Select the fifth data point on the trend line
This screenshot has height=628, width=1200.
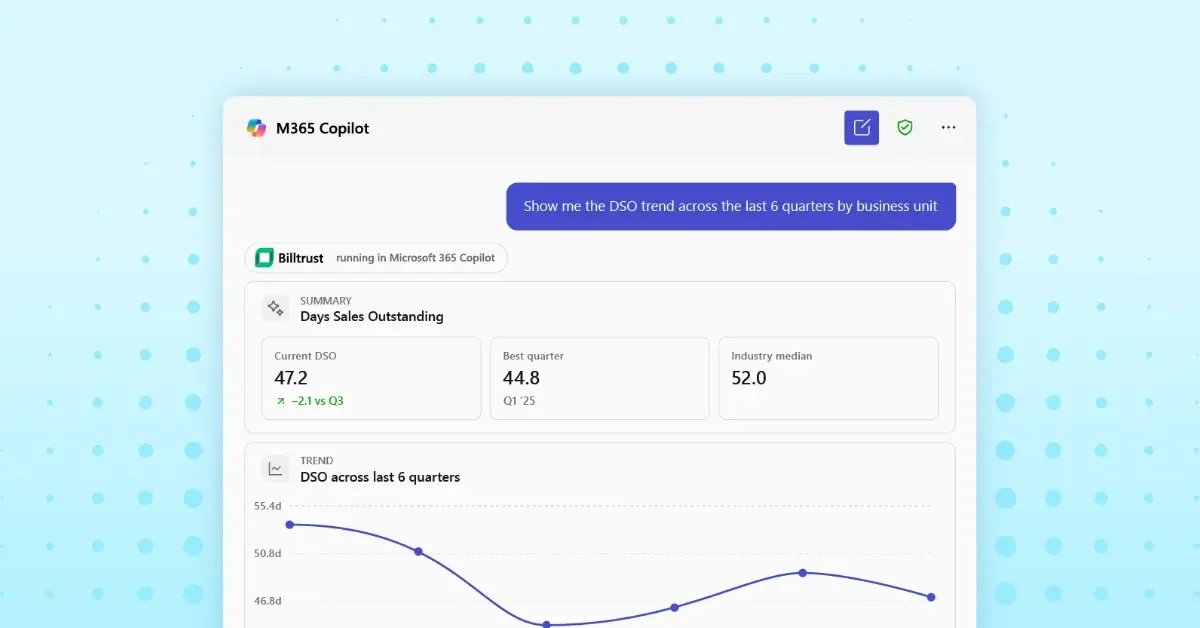point(803,572)
